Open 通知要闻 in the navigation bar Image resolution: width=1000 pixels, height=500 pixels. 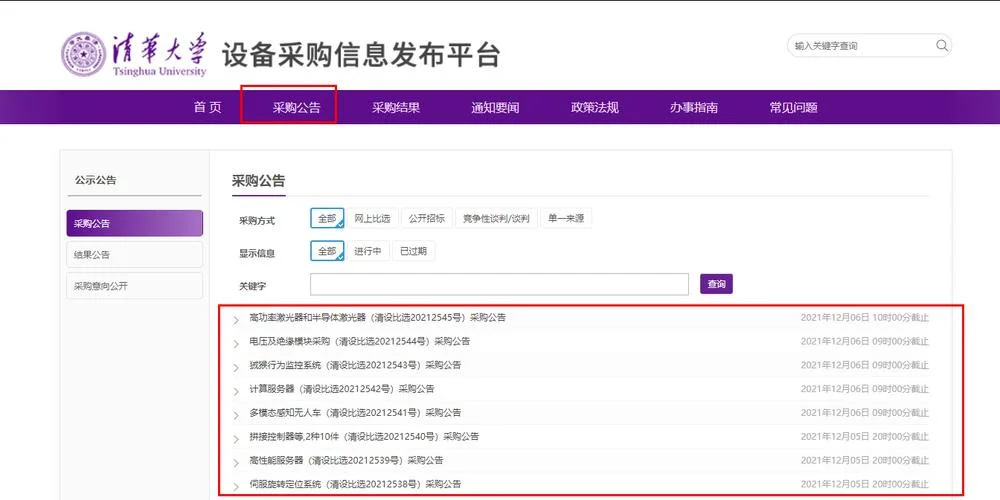495,107
